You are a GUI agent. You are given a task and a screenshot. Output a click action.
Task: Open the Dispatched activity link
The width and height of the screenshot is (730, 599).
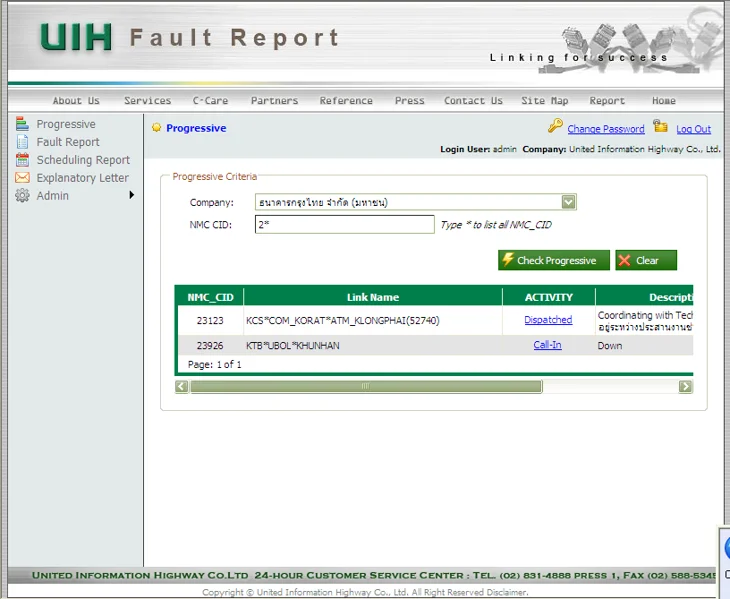pyautogui.click(x=548, y=320)
